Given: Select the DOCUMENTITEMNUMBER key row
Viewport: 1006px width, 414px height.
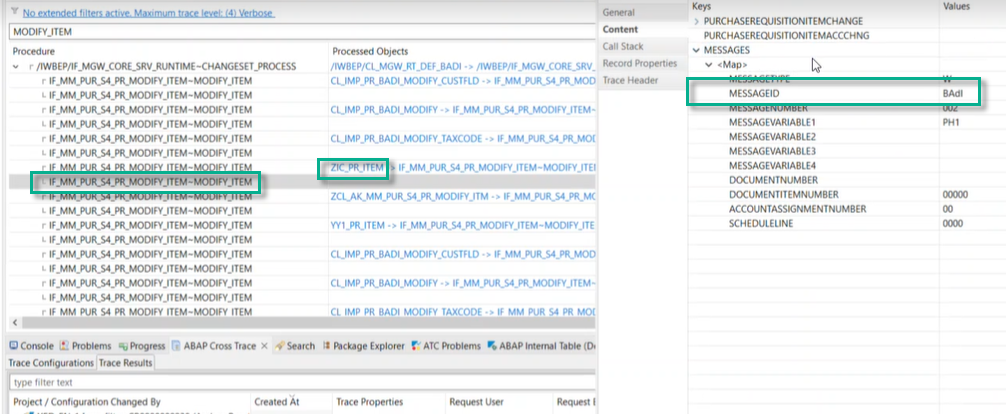Looking at the screenshot, I should click(x=783, y=194).
